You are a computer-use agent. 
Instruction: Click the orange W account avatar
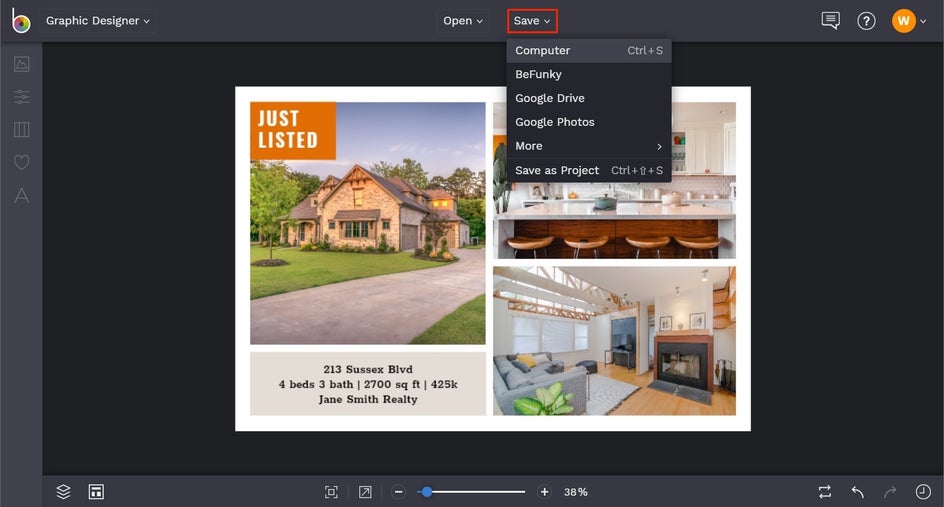[903, 21]
